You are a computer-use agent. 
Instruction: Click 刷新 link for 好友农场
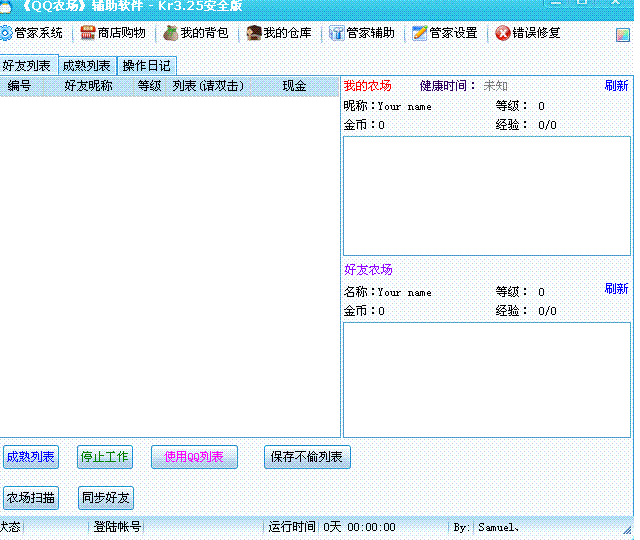pos(616,289)
